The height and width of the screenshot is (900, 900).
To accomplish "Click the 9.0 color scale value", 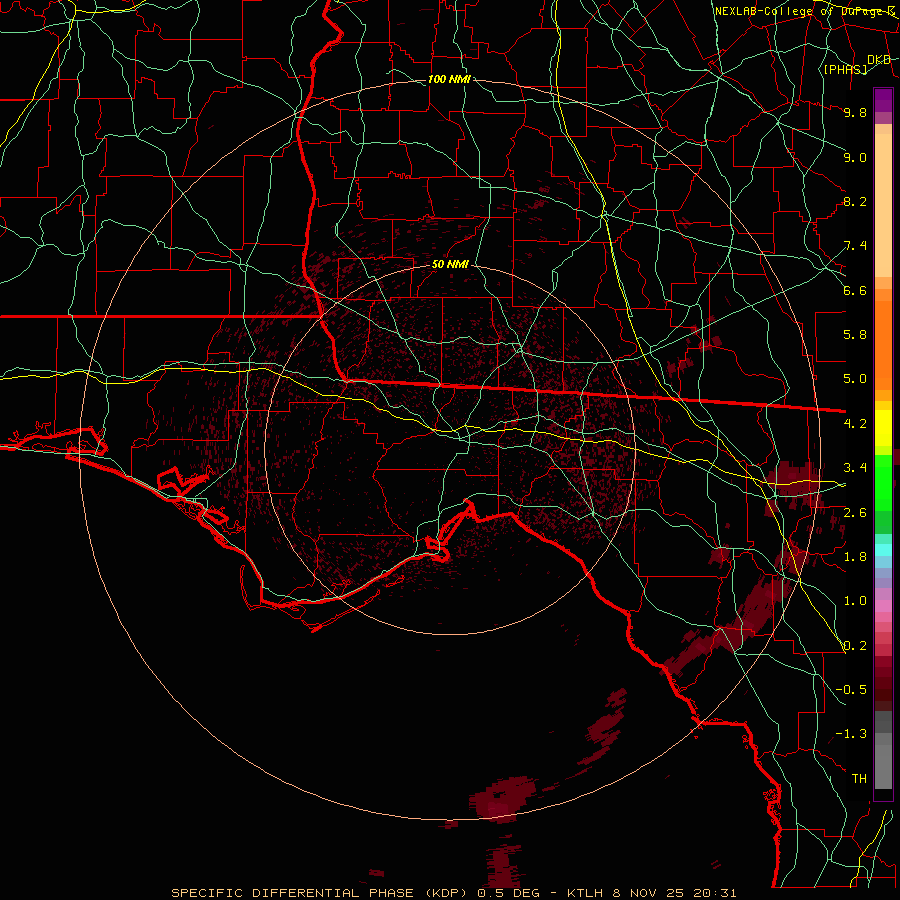I will 855,157.
